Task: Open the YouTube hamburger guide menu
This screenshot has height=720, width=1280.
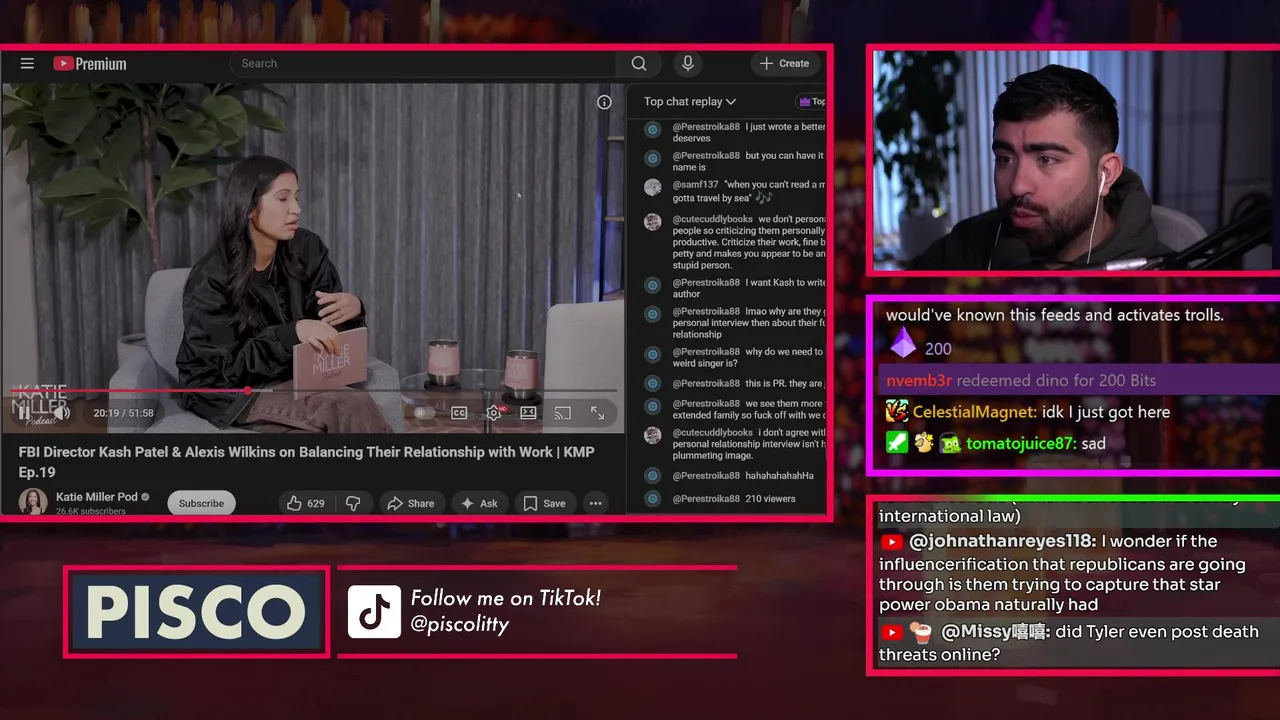Action: (x=27, y=63)
